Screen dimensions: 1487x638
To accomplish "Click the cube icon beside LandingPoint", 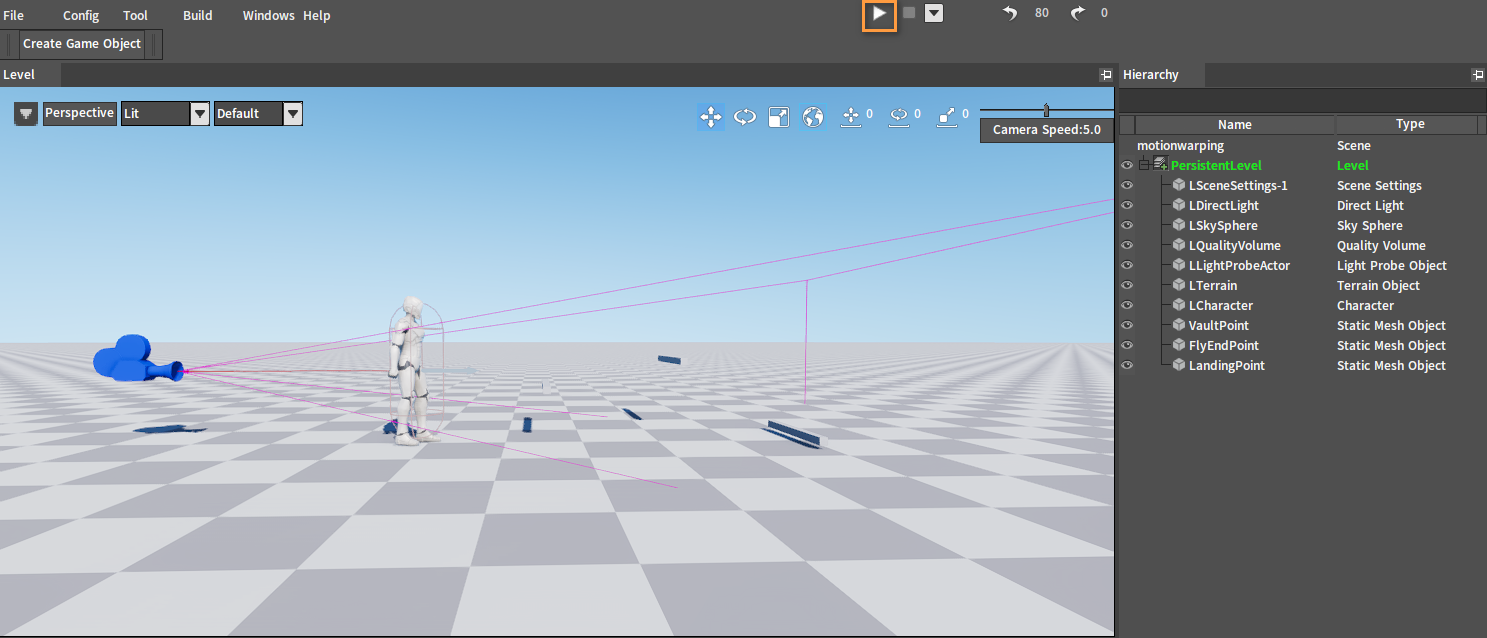I will point(1179,365).
